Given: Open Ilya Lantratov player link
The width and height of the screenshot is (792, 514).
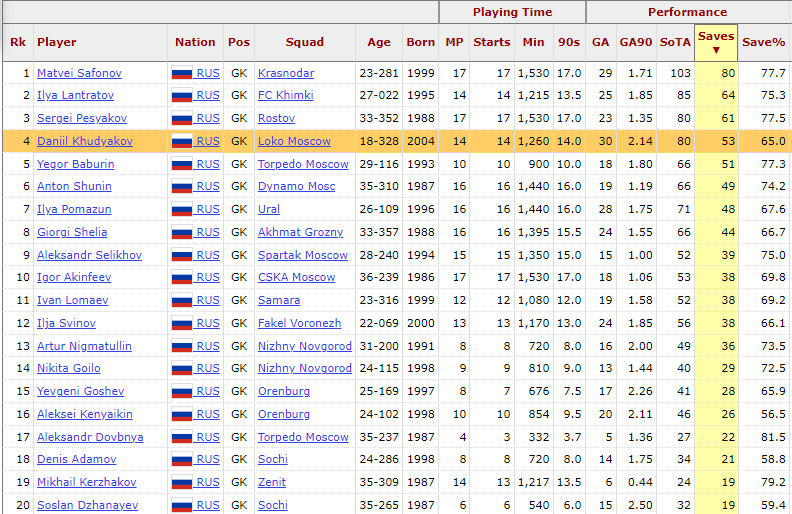Looking at the screenshot, I should [75, 95].
